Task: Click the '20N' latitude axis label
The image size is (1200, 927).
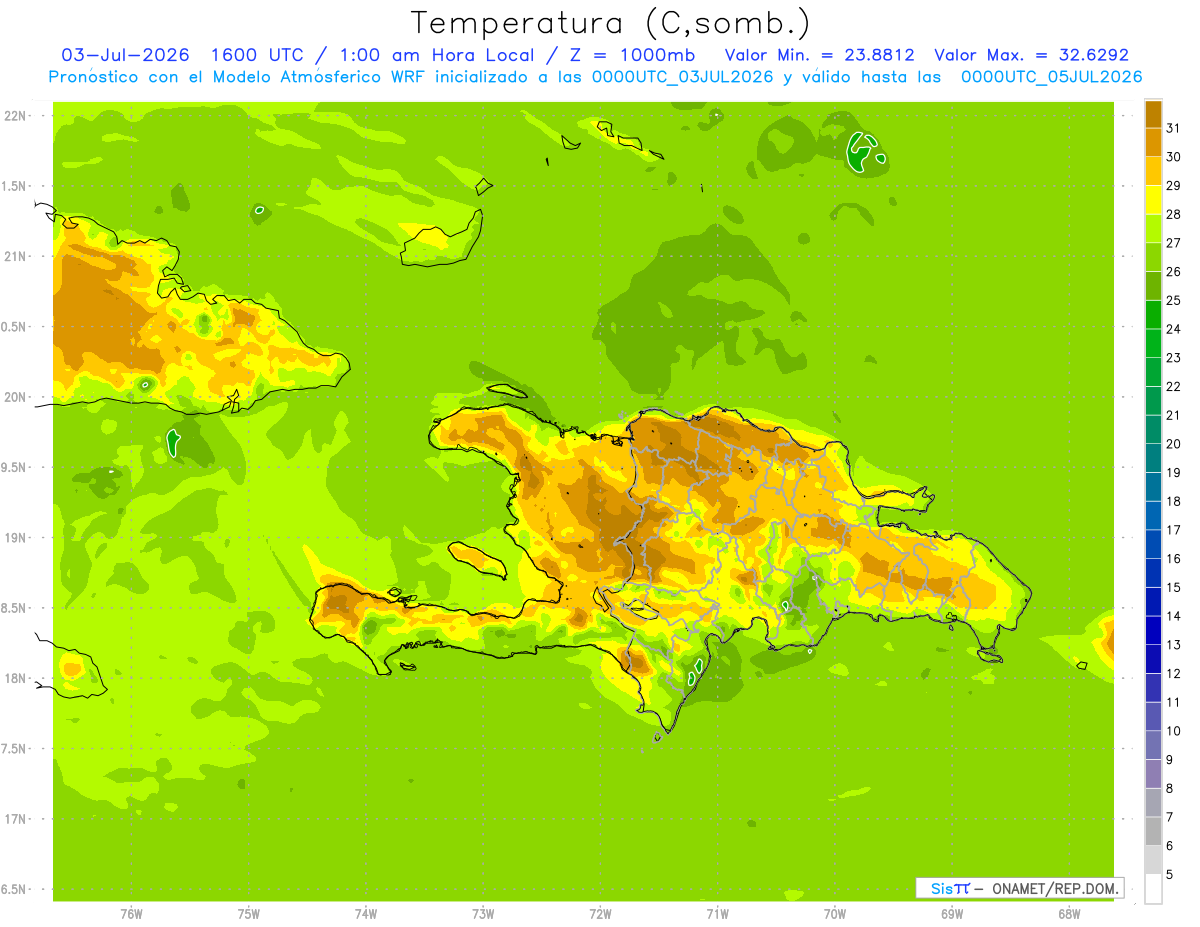Action: tap(14, 397)
